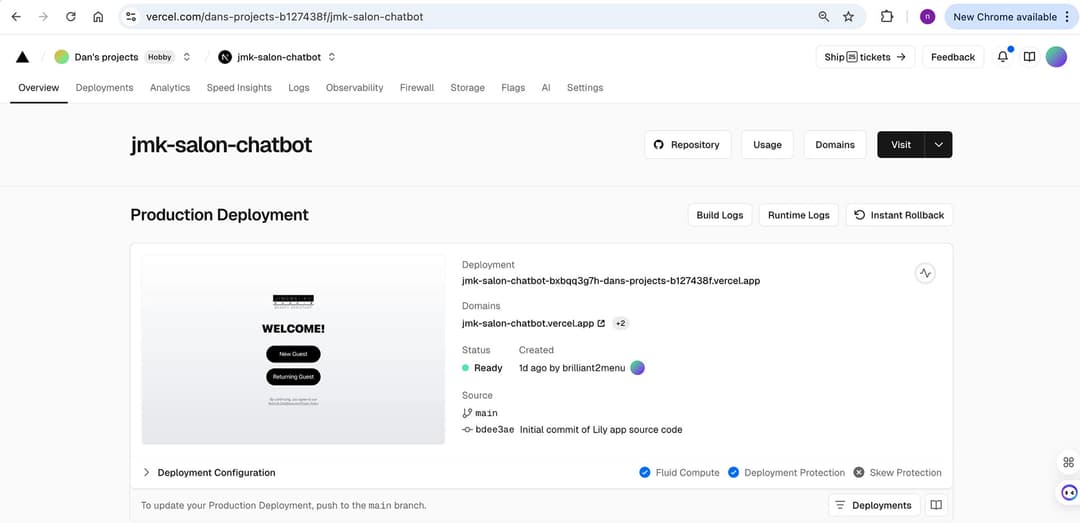Click the Fluid Compute checkmark status
The image size is (1080, 523).
645,473
